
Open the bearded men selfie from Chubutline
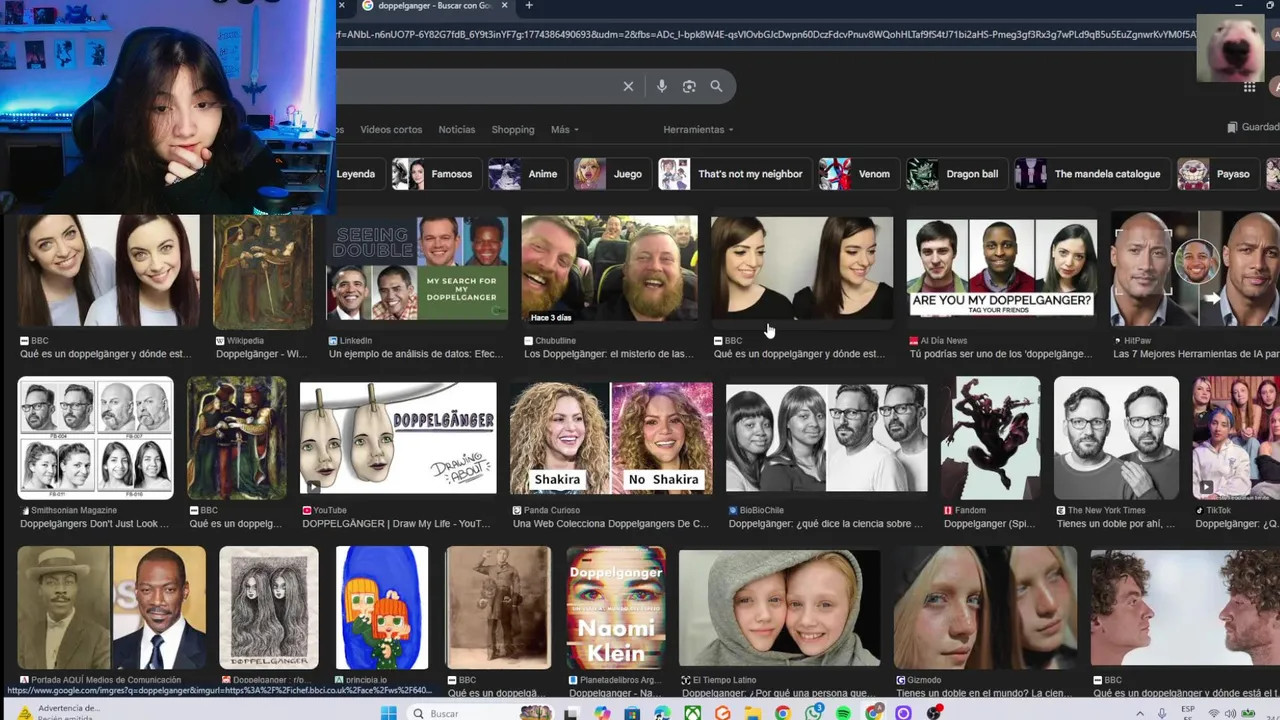click(x=609, y=270)
